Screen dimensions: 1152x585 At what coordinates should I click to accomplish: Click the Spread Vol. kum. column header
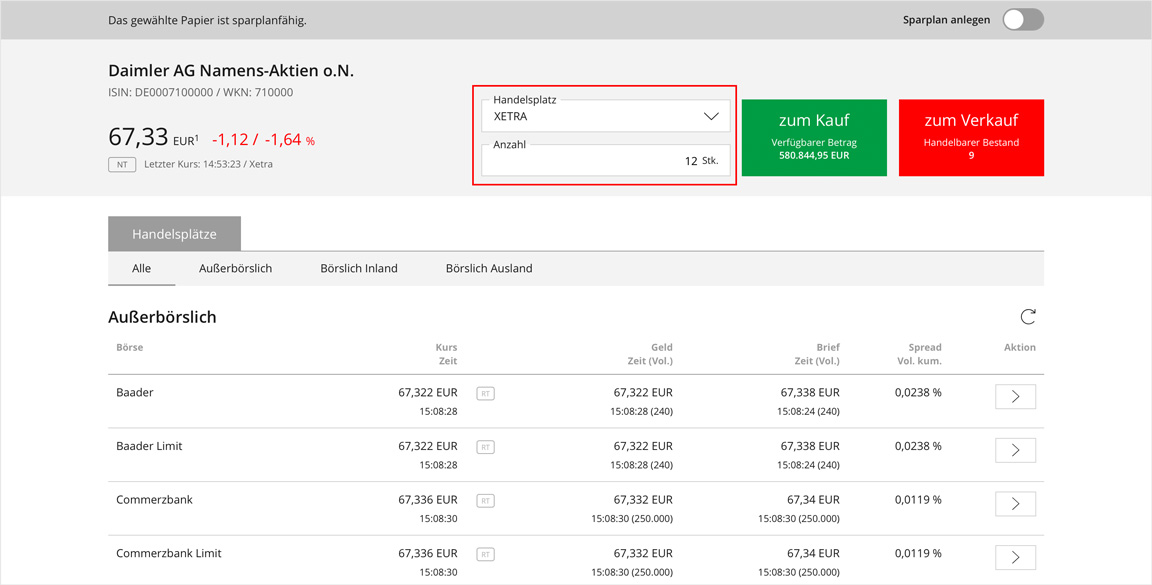pyautogui.click(x=919, y=354)
